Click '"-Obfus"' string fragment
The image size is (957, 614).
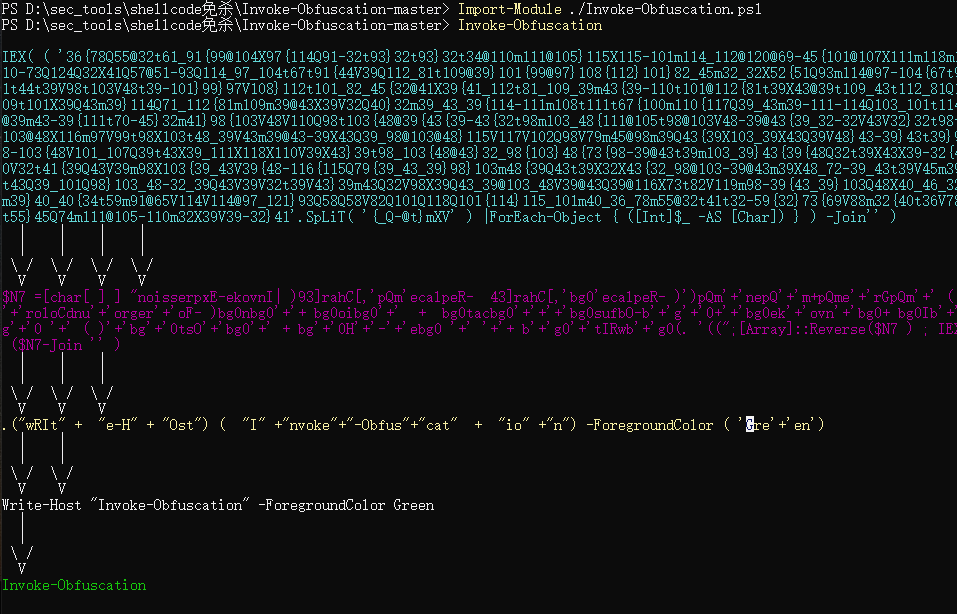378,425
